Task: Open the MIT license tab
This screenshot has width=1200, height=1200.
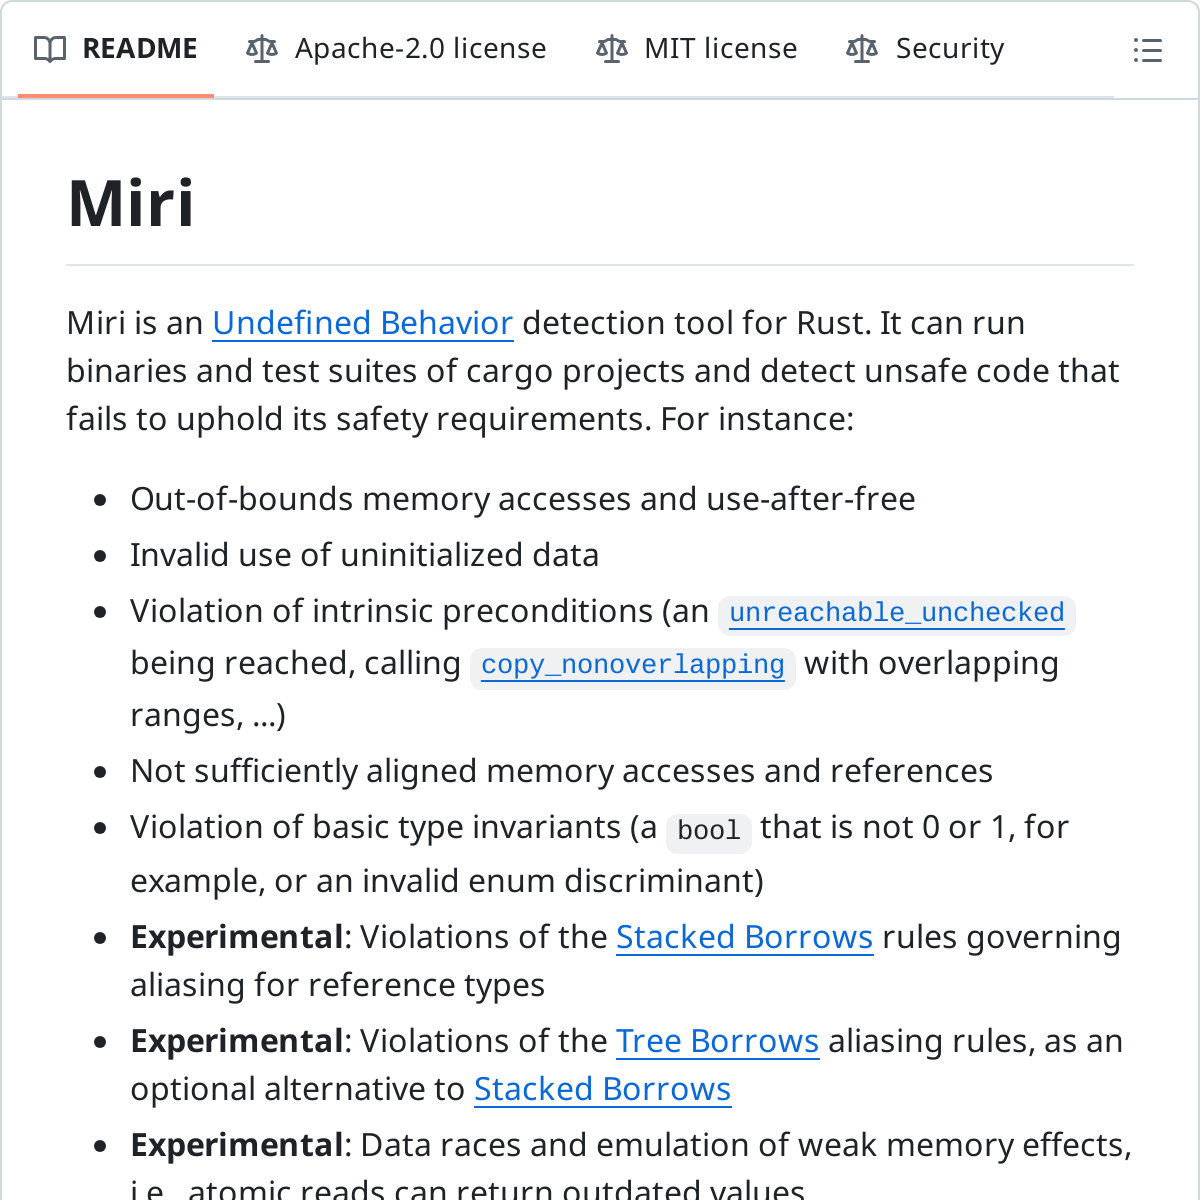Action: pyautogui.click(x=696, y=49)
